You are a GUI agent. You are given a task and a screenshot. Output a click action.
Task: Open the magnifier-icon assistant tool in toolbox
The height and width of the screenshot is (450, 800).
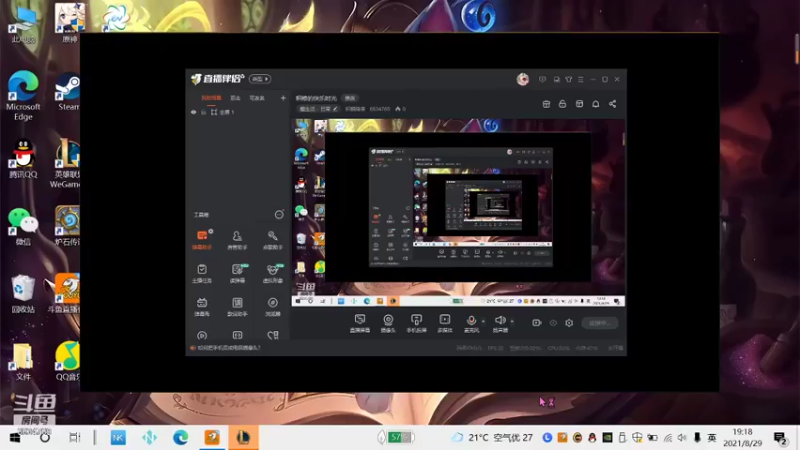pos(272,239)
